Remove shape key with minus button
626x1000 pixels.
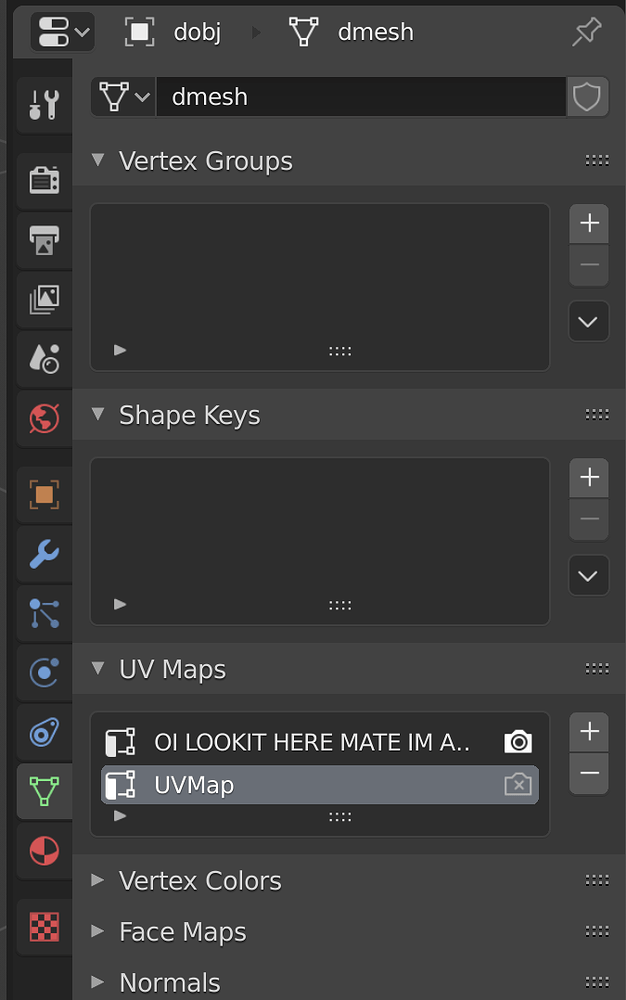pos(589,519)
